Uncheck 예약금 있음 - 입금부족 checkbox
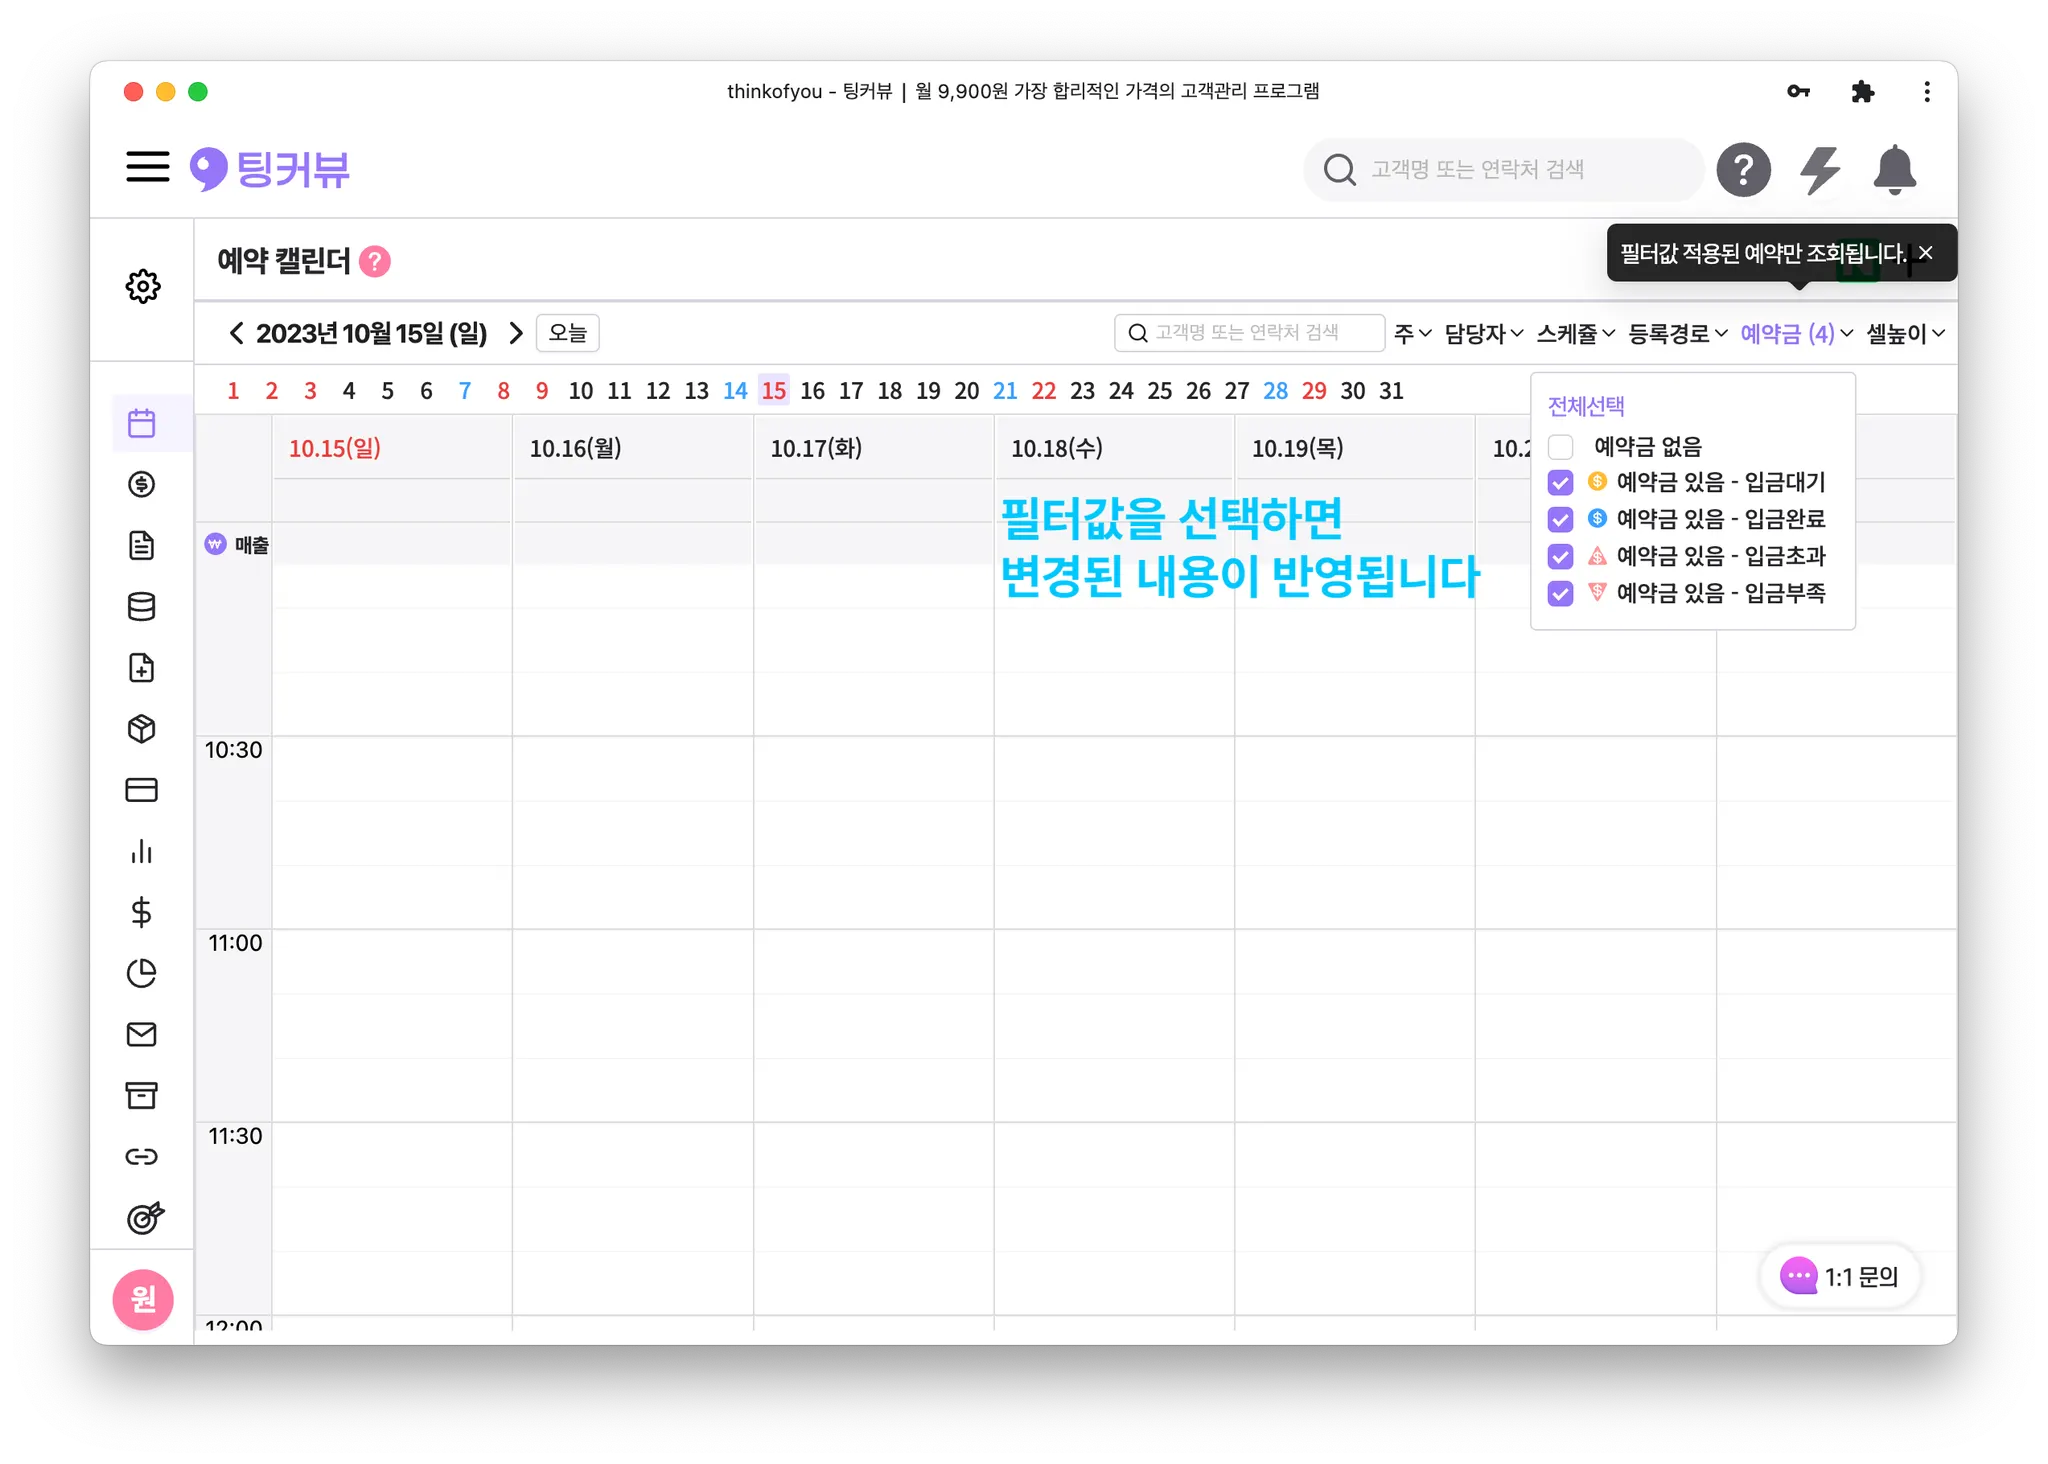 [1560, 594]
